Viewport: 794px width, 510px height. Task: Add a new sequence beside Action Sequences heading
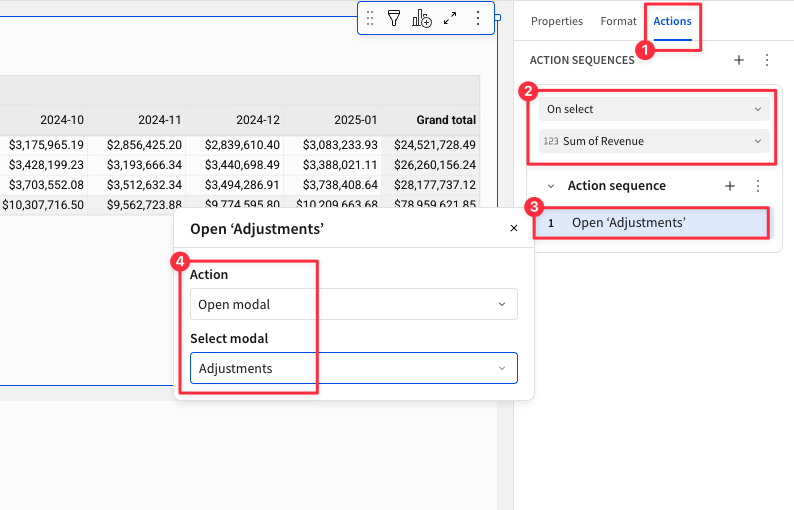pyautogui.click(x=739, y=60)
